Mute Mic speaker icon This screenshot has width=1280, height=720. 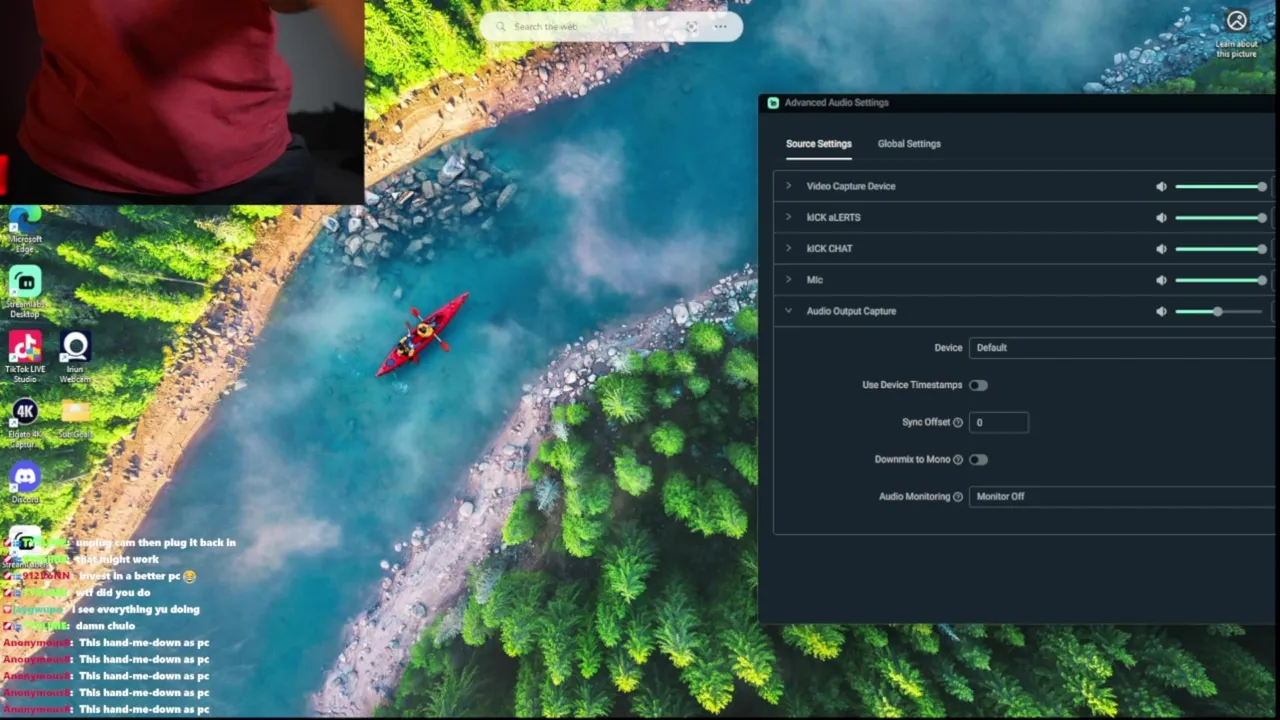1161,280
